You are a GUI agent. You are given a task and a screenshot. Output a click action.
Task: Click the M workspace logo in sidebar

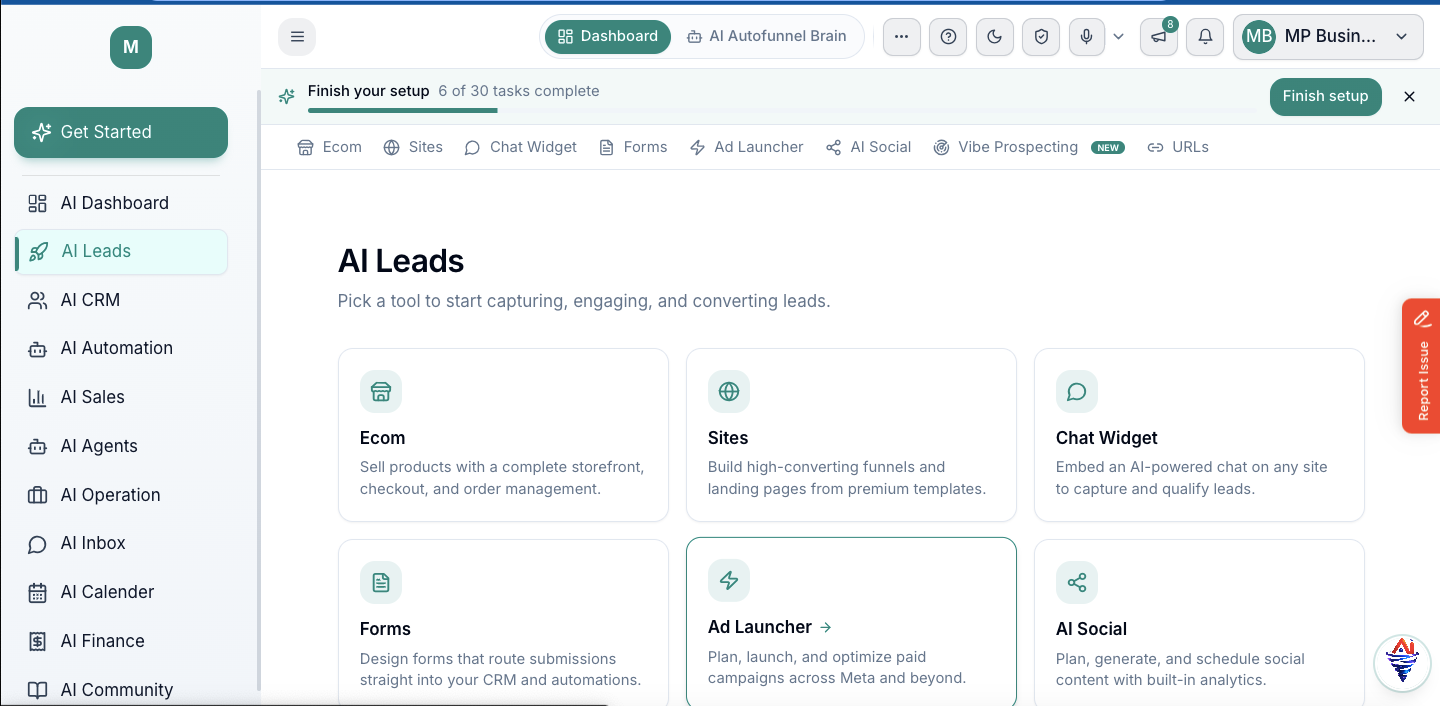pyautogui.click(x=131, y=47)
